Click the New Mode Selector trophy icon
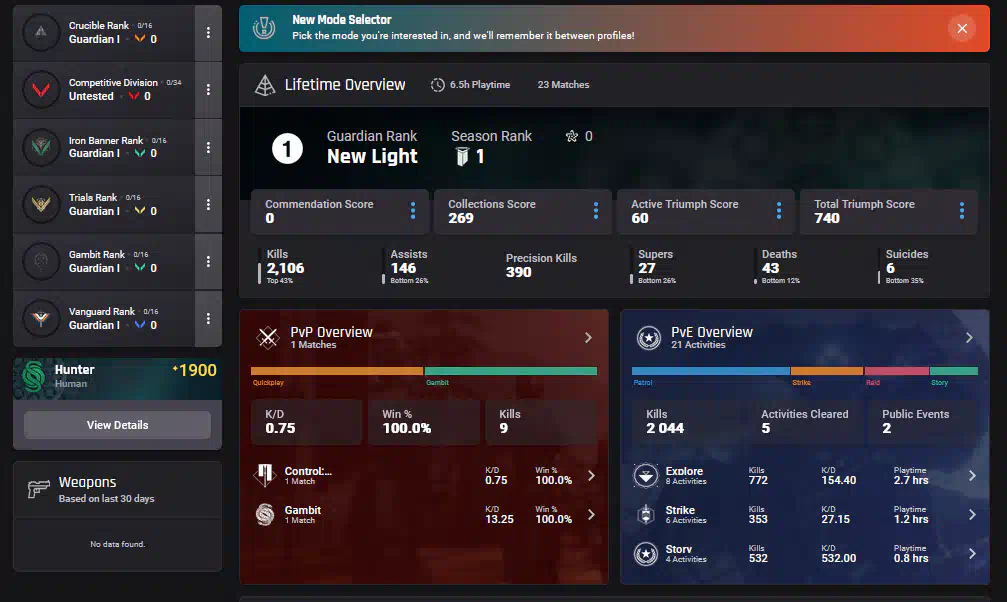This screenshot has height=602, width=1007. click(x=264, y=28)
